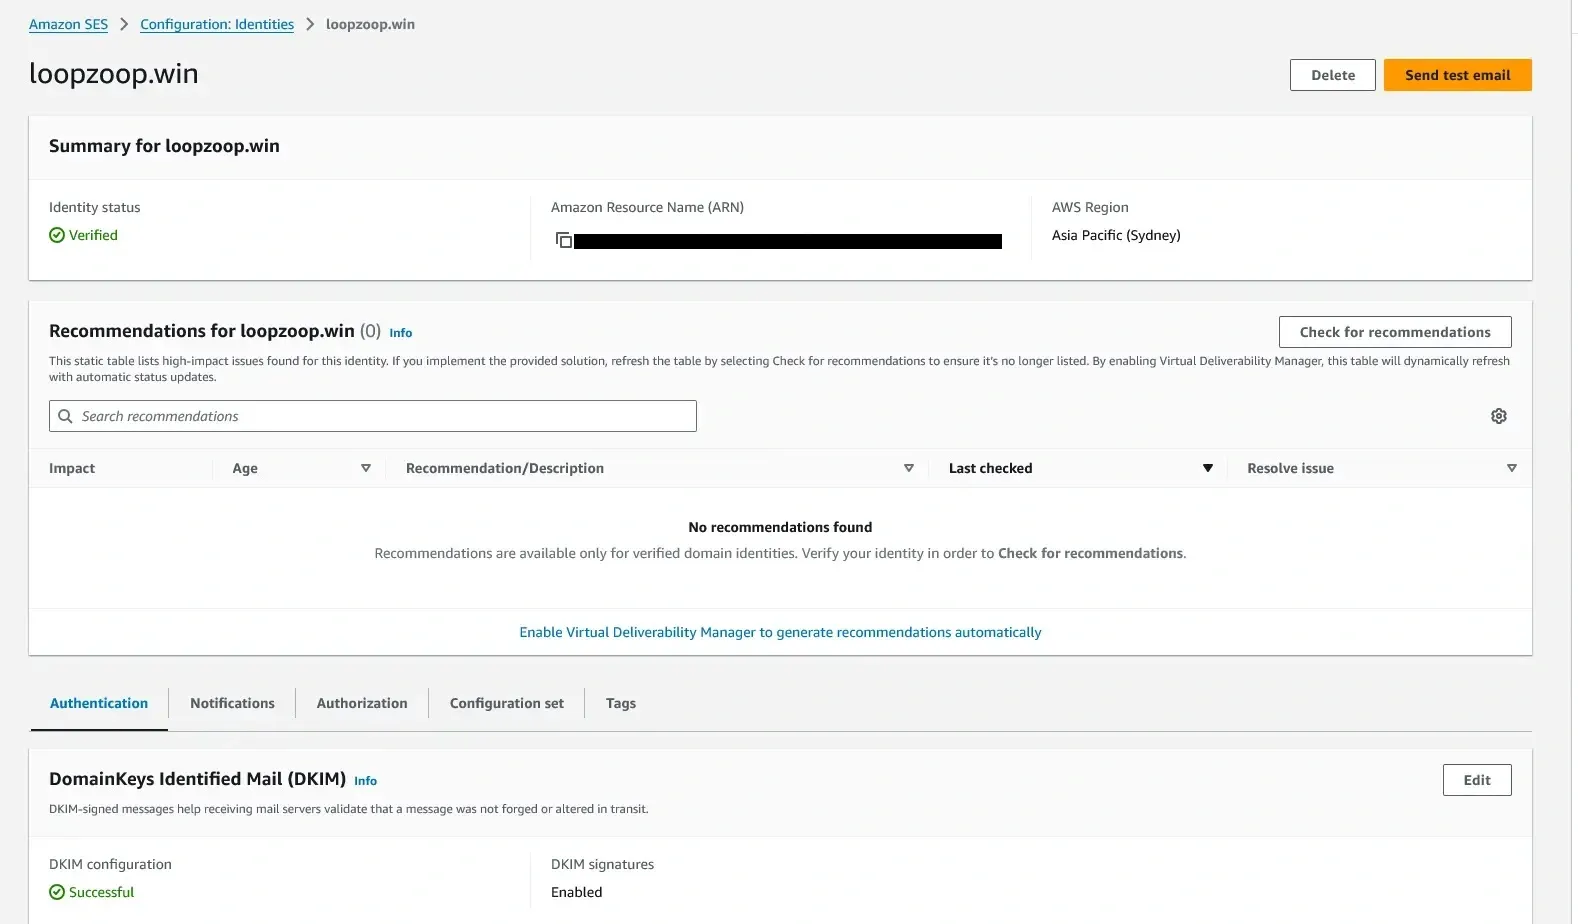Sort by Recommendation/Description column arrow
The width and height of the screenshot is (1578, 924).
[x=909, y=468]
